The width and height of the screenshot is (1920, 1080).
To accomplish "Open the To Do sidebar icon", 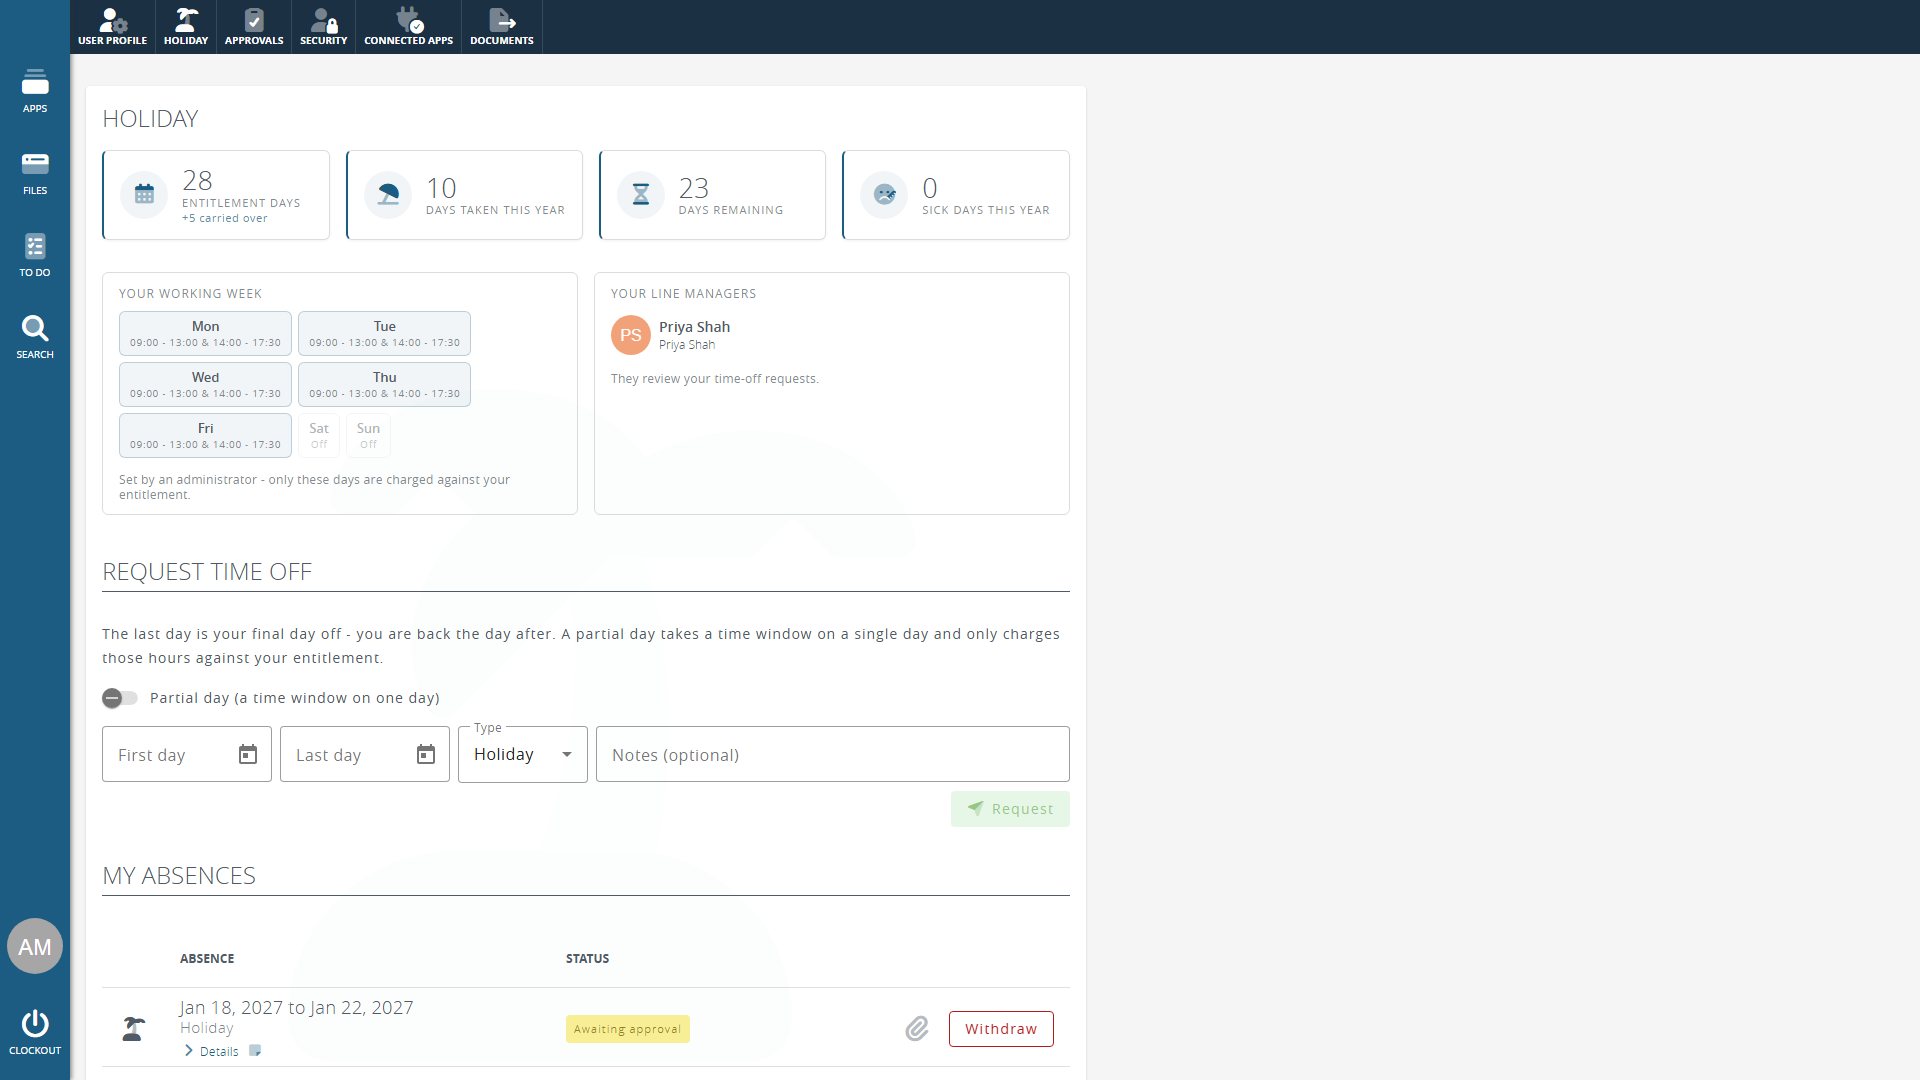I will 35,254.
